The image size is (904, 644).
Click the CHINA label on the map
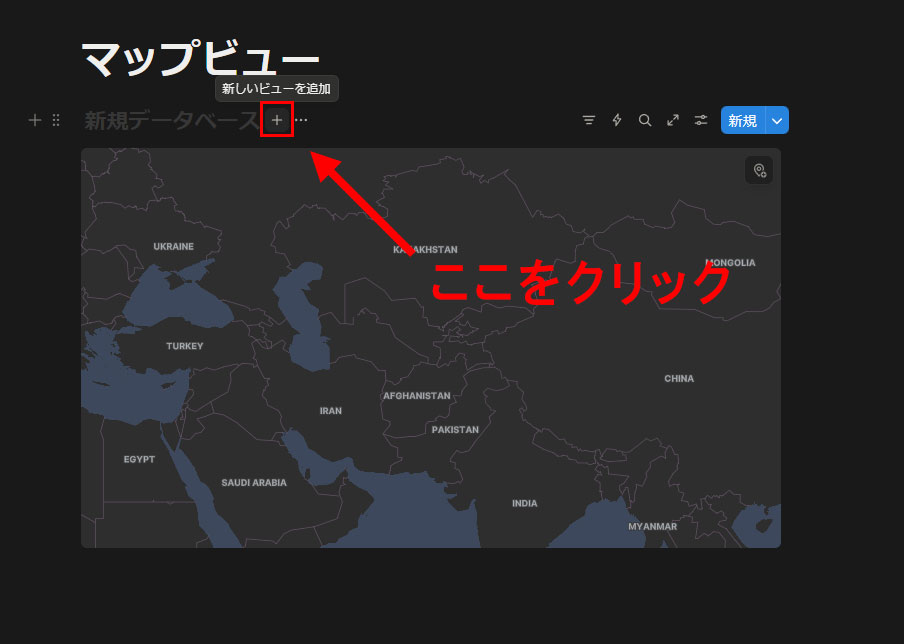679,379
